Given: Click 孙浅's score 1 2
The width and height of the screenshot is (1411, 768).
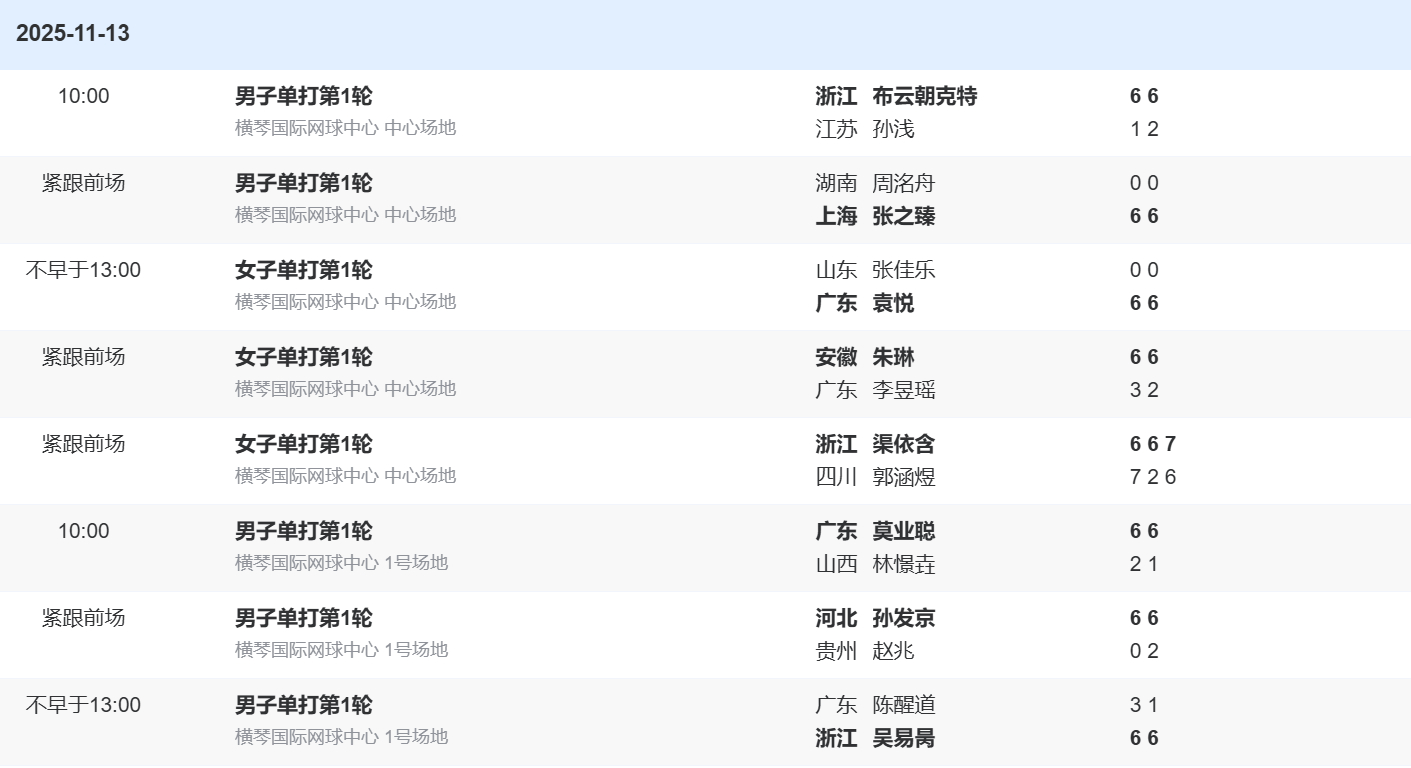Looking at the screenshot, I should pos(1144,129).
